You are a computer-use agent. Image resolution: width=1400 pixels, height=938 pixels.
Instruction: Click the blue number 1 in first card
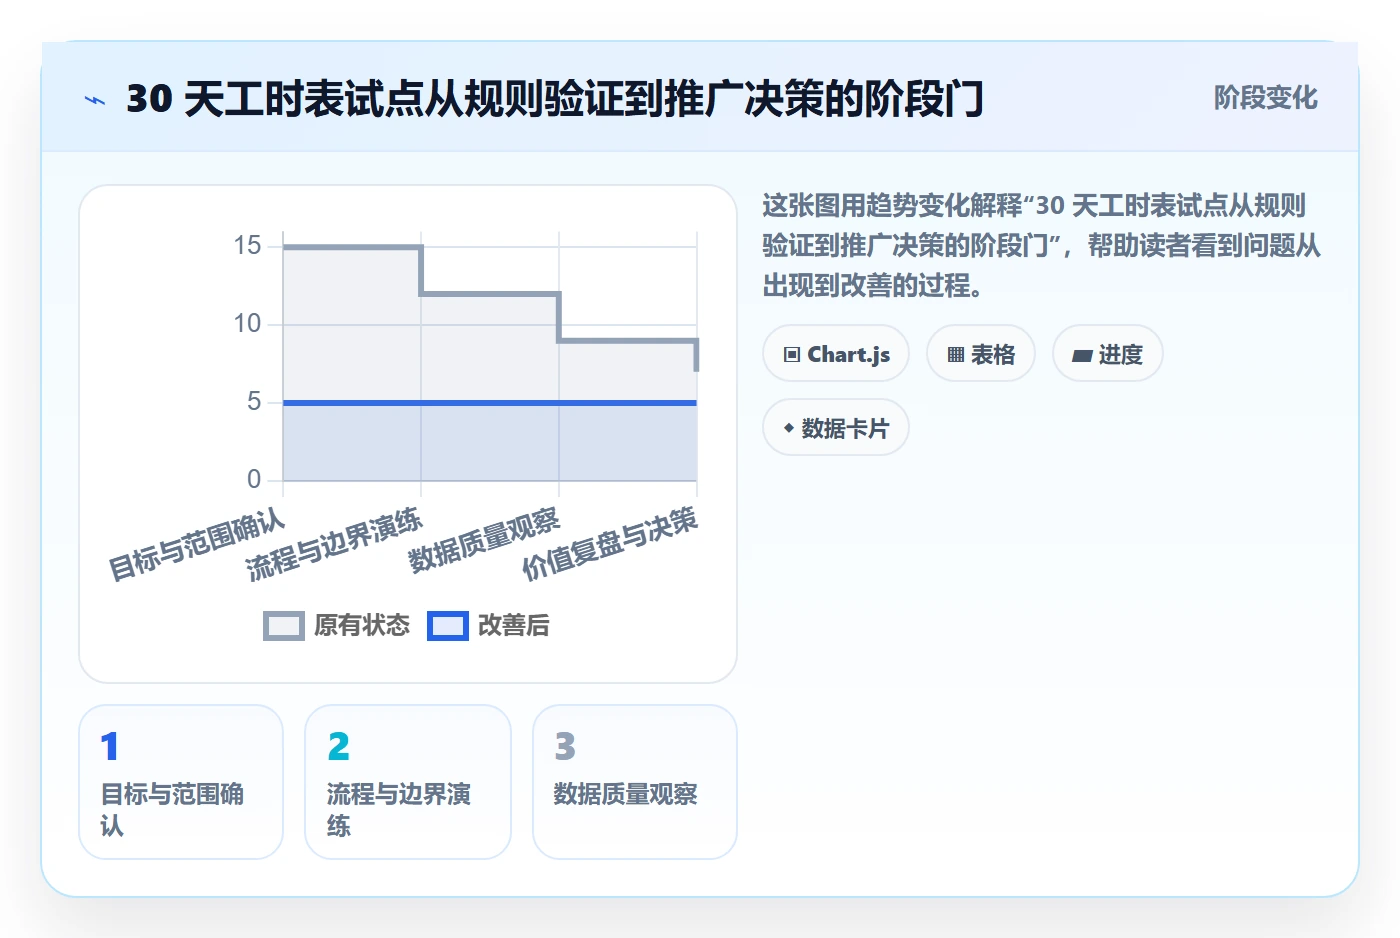click(109, 747)
